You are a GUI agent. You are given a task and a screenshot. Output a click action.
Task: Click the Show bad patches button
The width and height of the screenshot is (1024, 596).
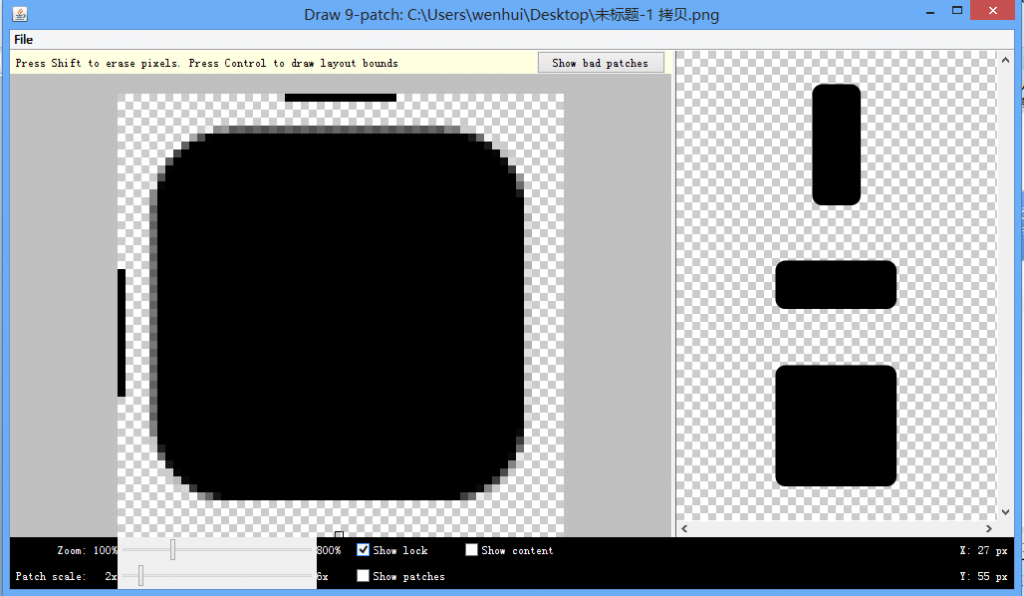[x=600, y=63]
